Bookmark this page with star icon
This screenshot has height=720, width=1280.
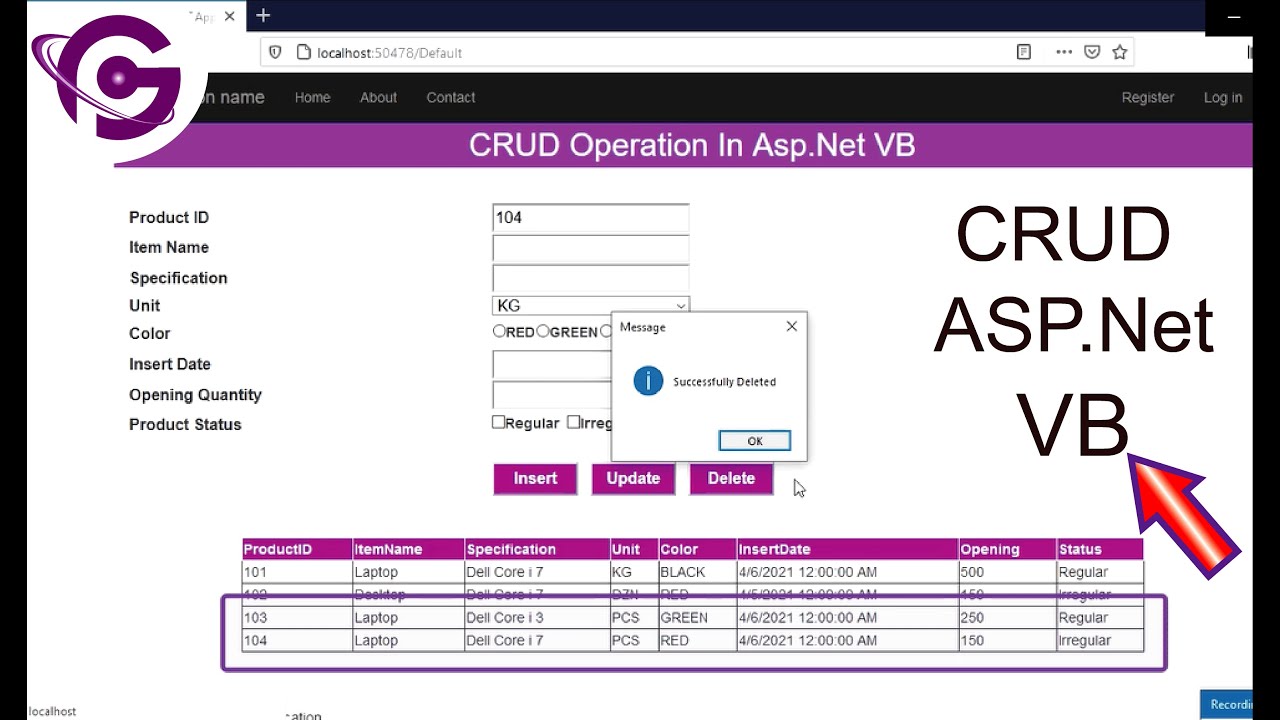point(1120,52)
